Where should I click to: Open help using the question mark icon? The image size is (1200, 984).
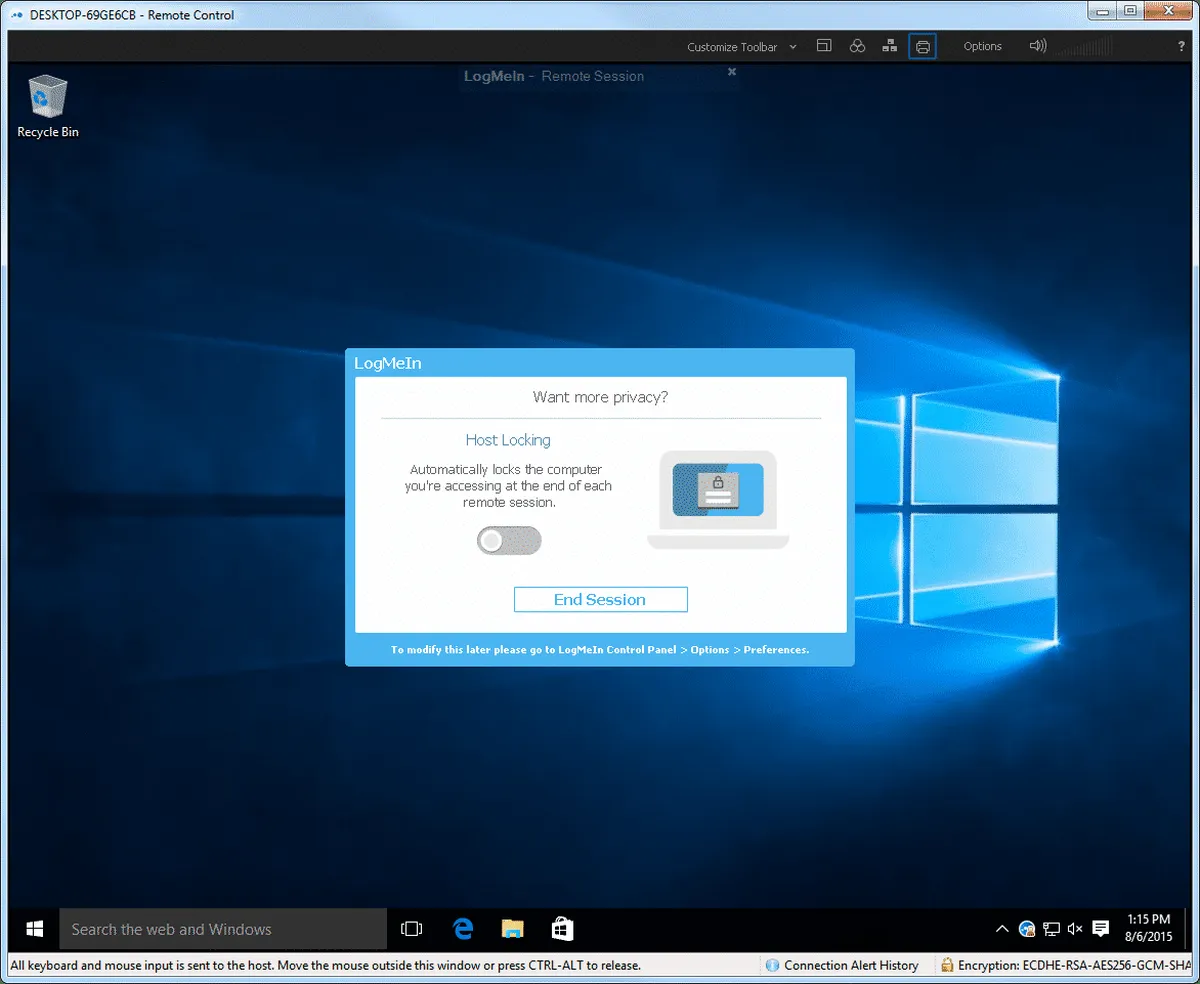pos(1181,46)
